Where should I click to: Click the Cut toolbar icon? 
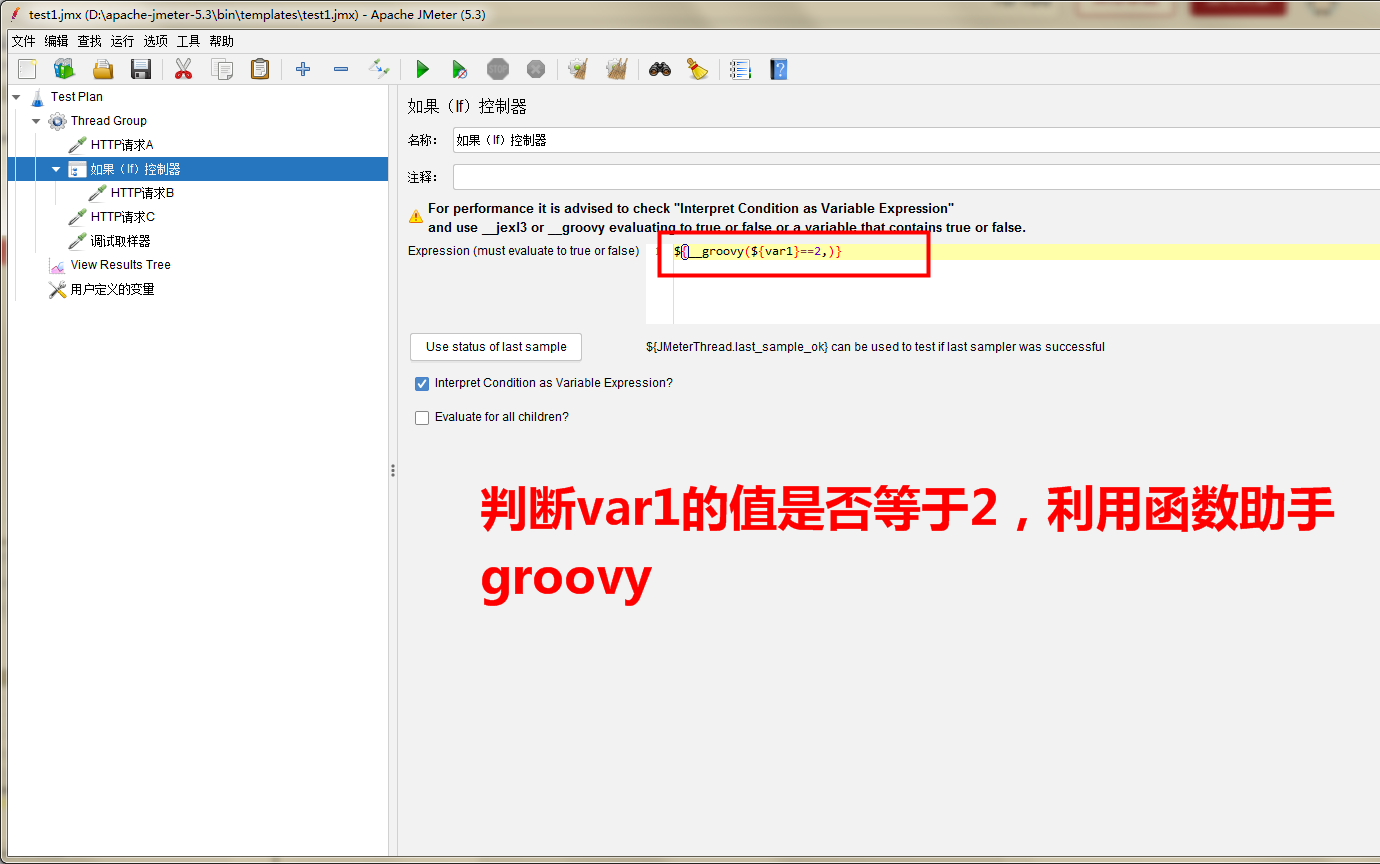pos(182,69)
